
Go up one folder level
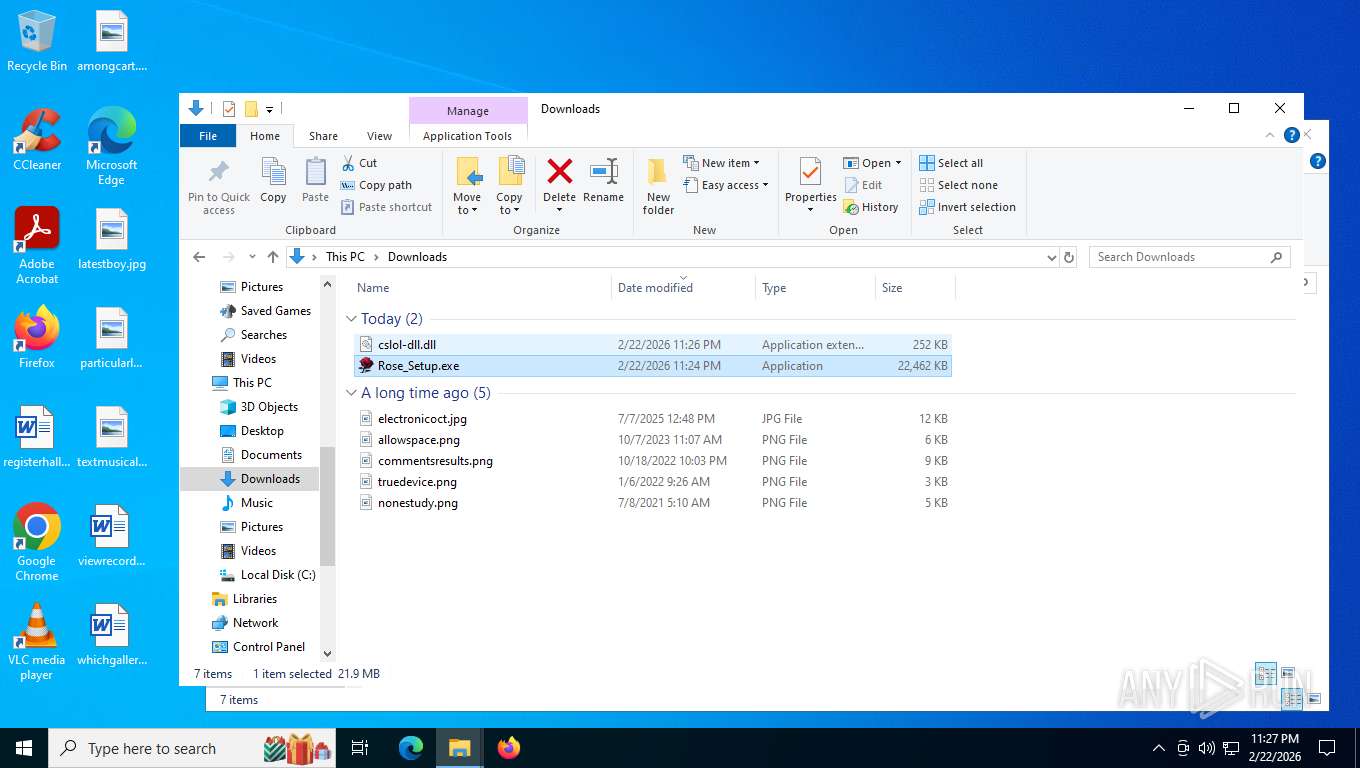(273, 257)
